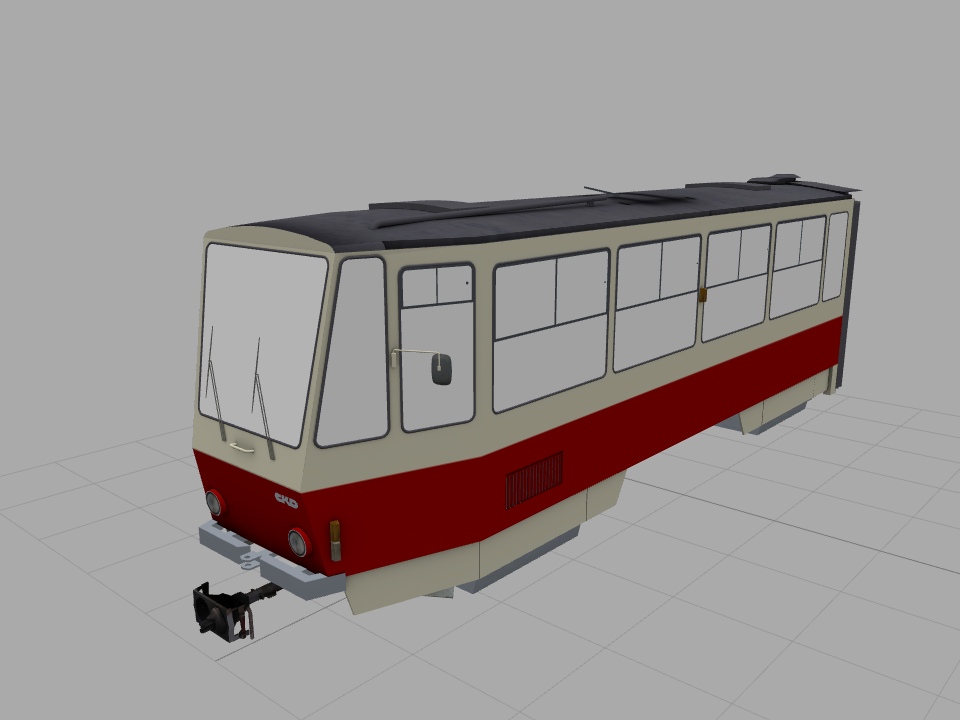Click the orange turn signal at front corner
The height and width of the screenshot is (720, 960).
(x=335, y=541)
